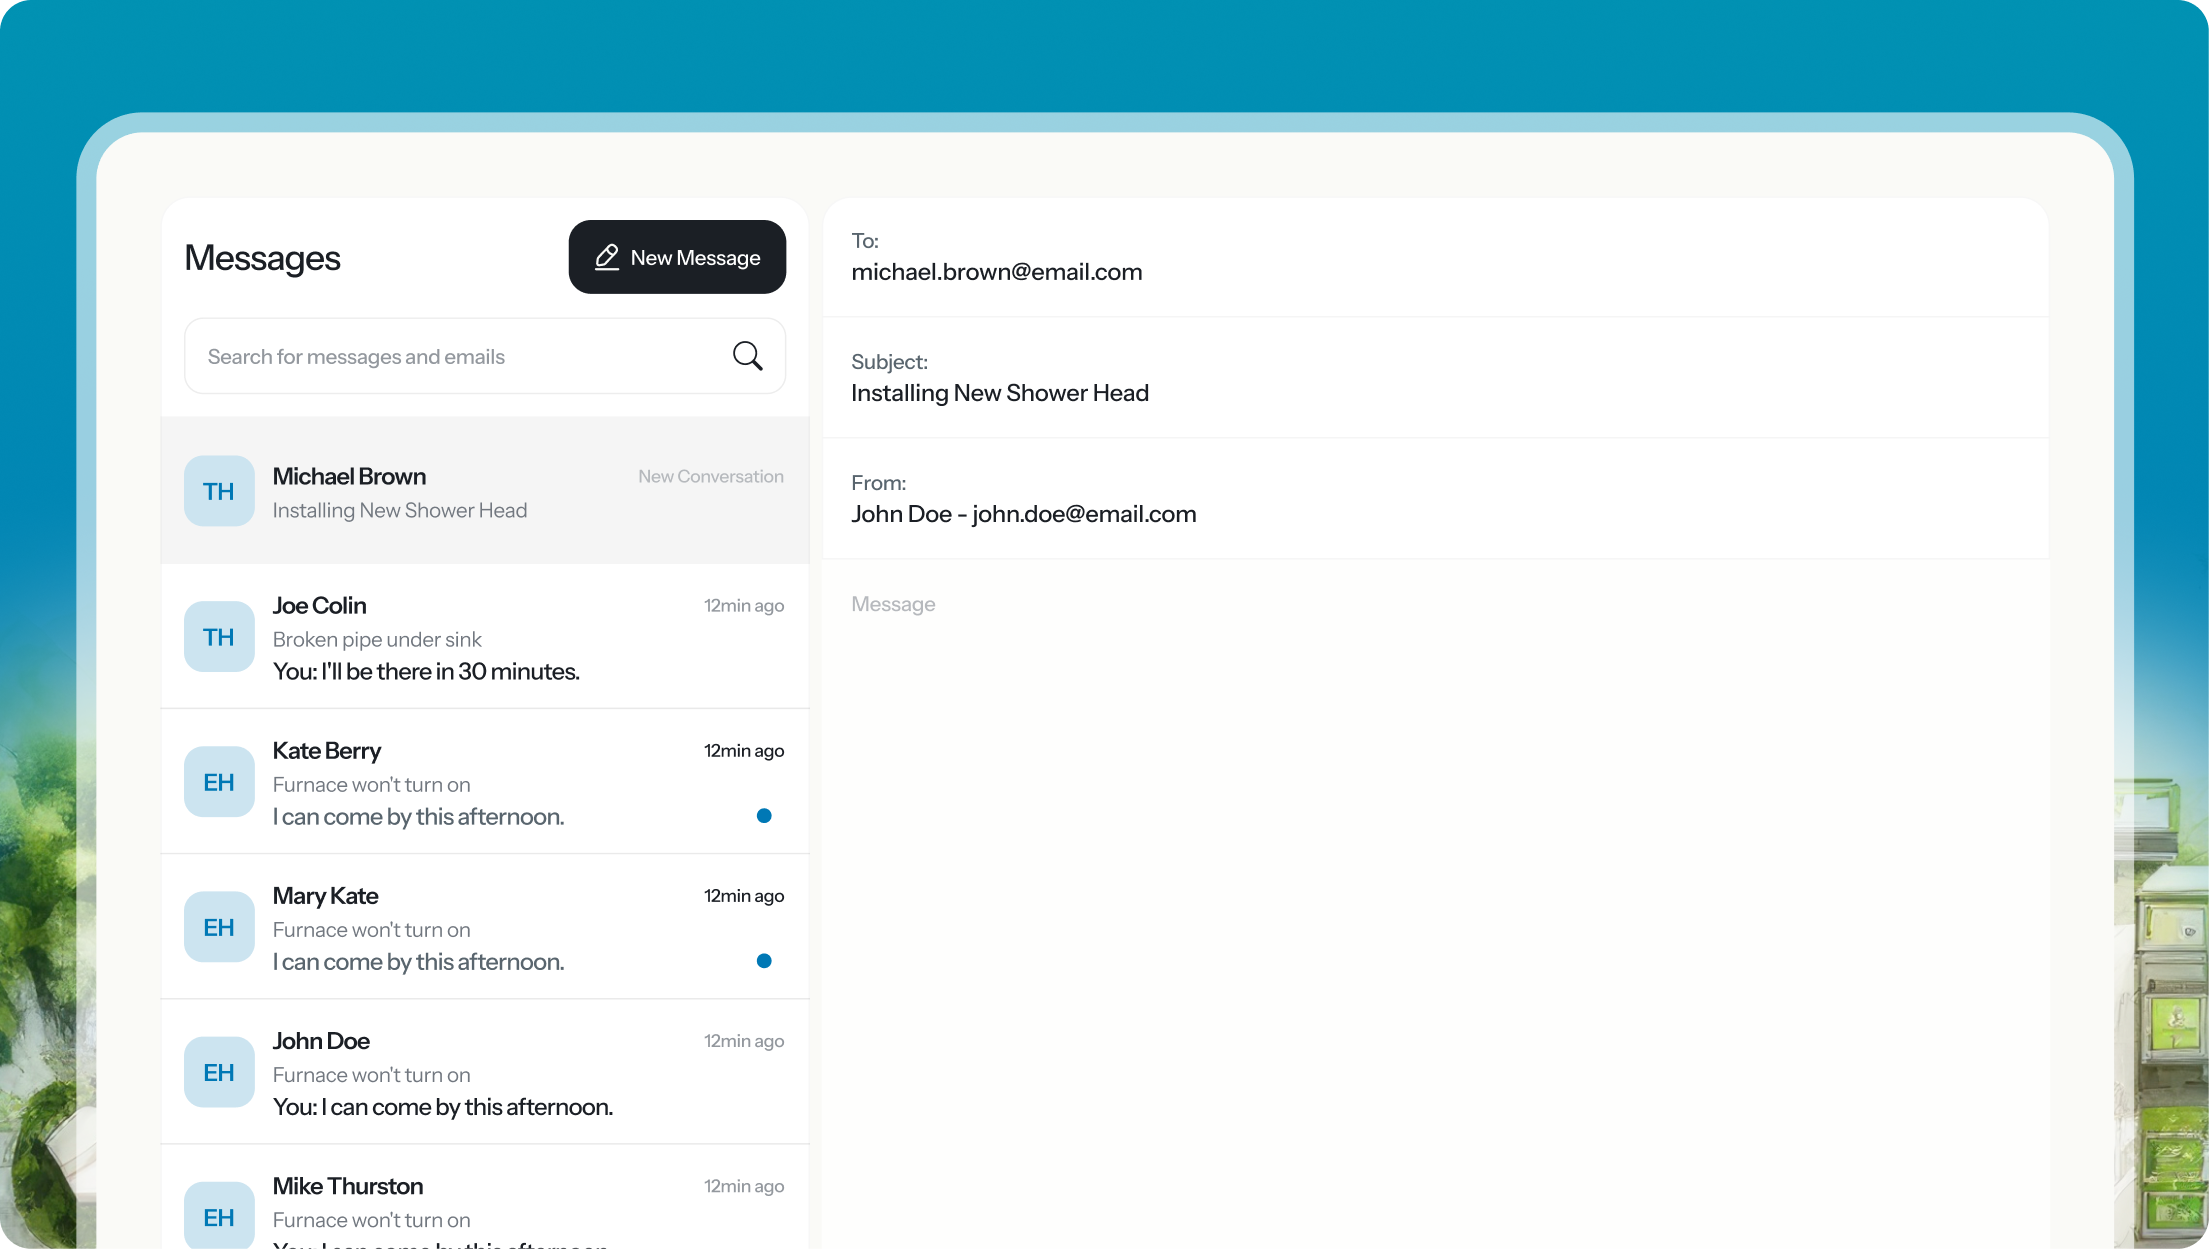The image size is (2209, 1249).
Task: Click the unread dot in Mary Kate's row
Action: pos(764,961)
